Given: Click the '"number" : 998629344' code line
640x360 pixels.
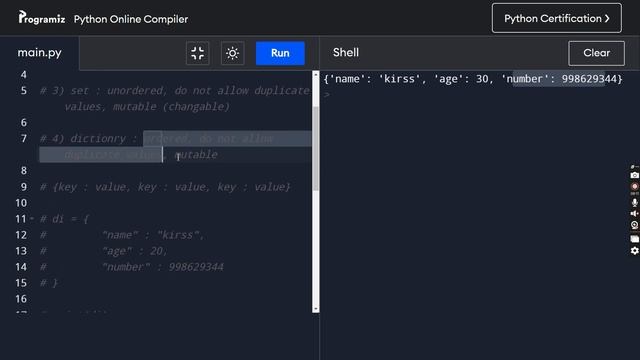Looking at the screenshot, I should (x=162, y=267).
